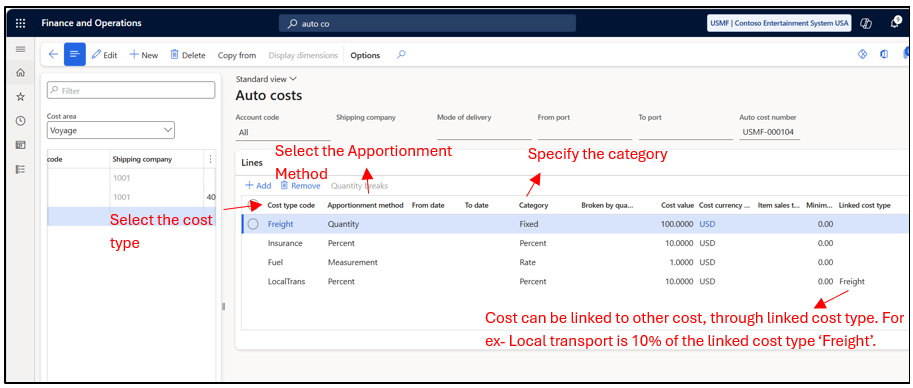913x388 pixels.
Task: Click the Mode of delivery field
Action: click(x=484, y=132)
